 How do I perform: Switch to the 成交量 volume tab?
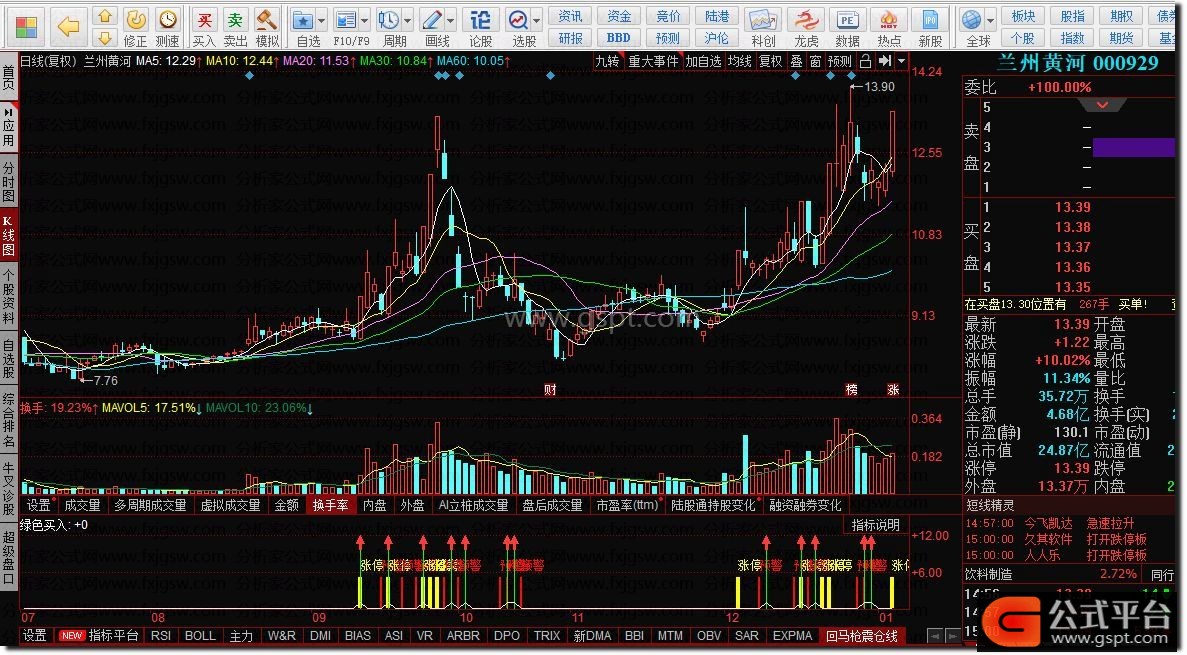point(82,505)
